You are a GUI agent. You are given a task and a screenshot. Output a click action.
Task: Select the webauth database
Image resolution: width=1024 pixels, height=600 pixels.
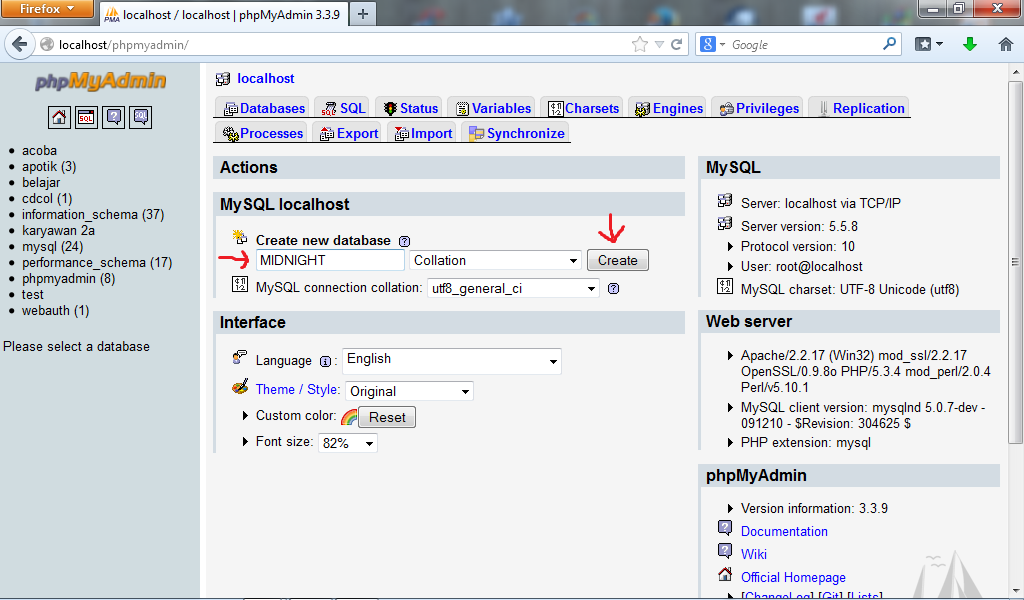pos(56,311)
